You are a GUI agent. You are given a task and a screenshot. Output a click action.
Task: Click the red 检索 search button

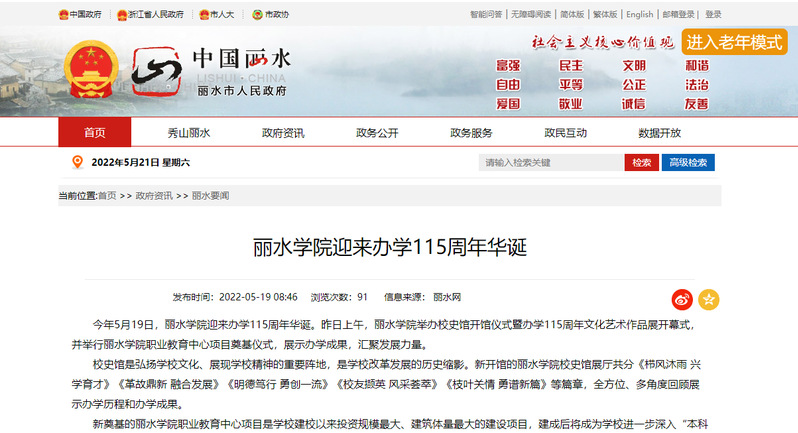pyautogui.click(x=640, y=162)
